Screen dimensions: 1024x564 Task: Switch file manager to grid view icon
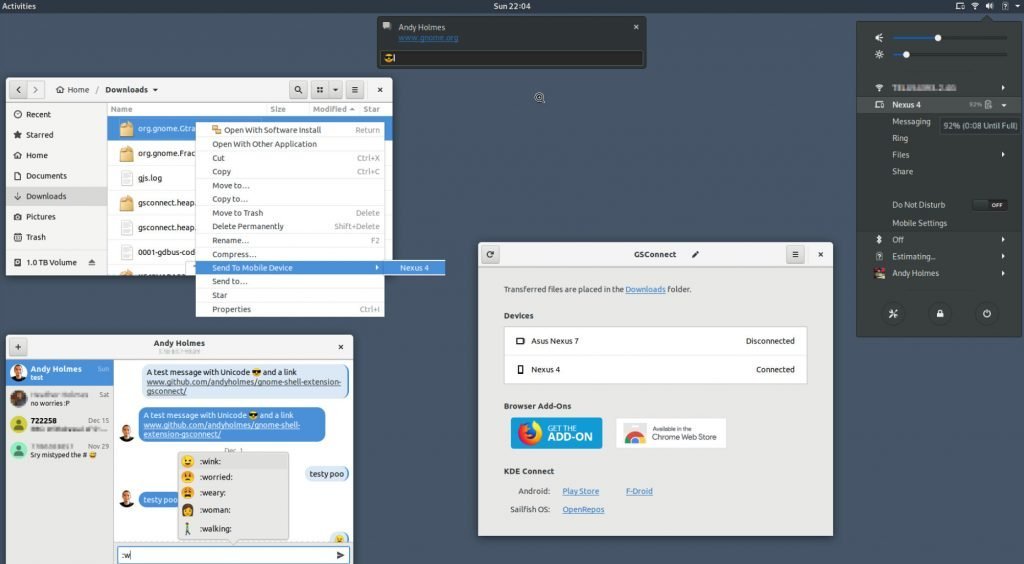point(319,90)
